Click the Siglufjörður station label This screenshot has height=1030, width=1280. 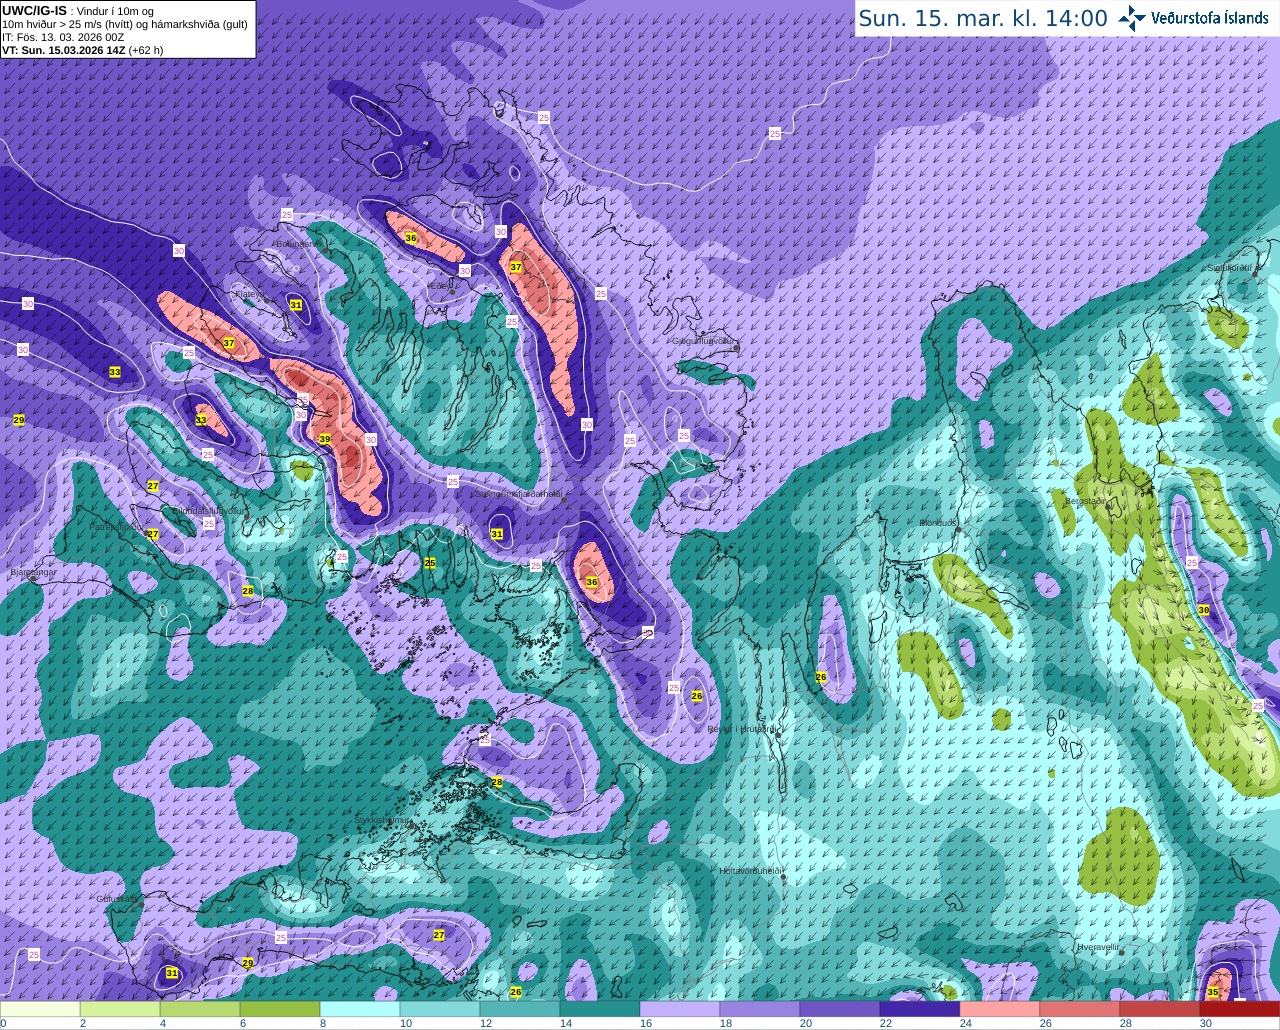click(x=1229, y=268)
